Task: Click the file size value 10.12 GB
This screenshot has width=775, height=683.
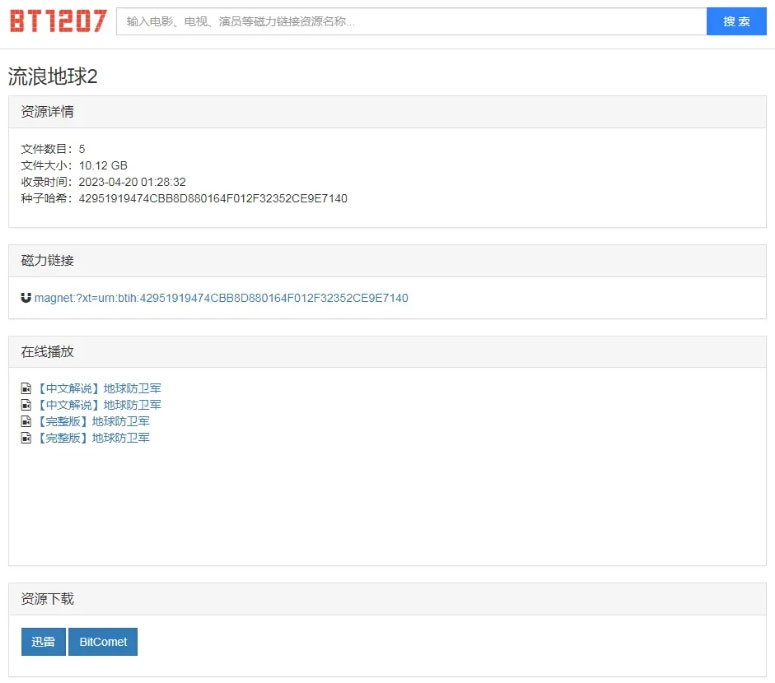Action: (x=103, y=165)
